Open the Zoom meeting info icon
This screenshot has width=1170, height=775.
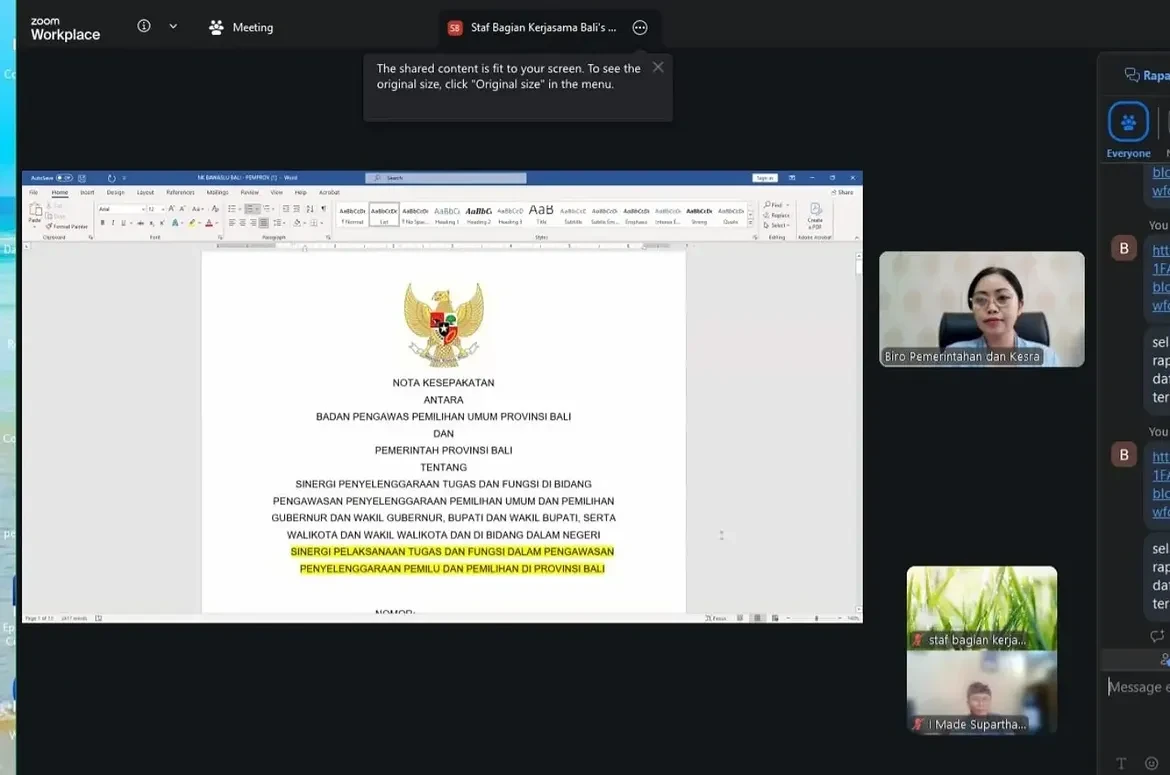click(144, 26)
